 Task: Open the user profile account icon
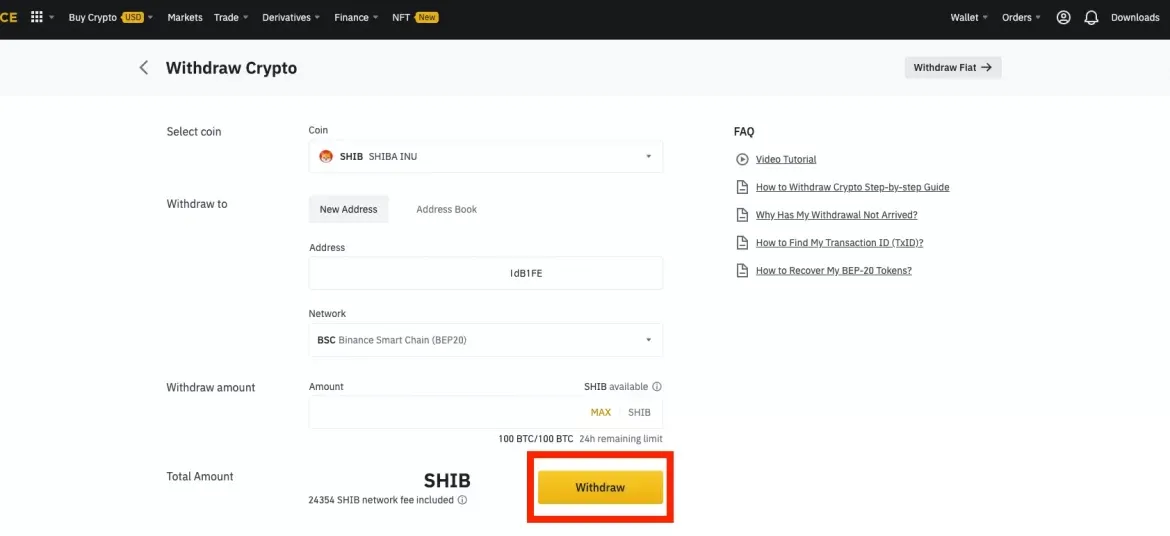click(1063, 17)
